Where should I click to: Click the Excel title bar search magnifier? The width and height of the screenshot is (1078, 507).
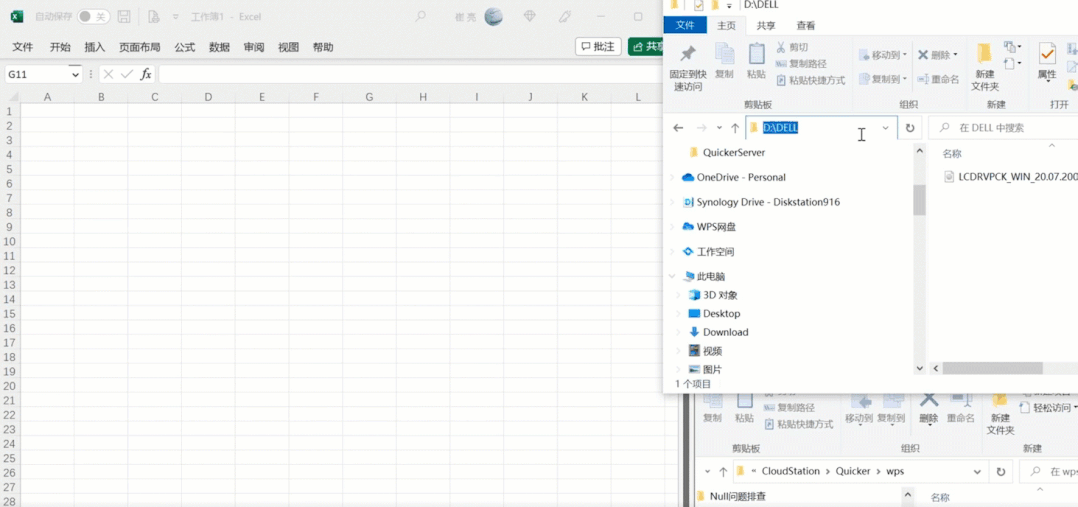coord(420,17)
